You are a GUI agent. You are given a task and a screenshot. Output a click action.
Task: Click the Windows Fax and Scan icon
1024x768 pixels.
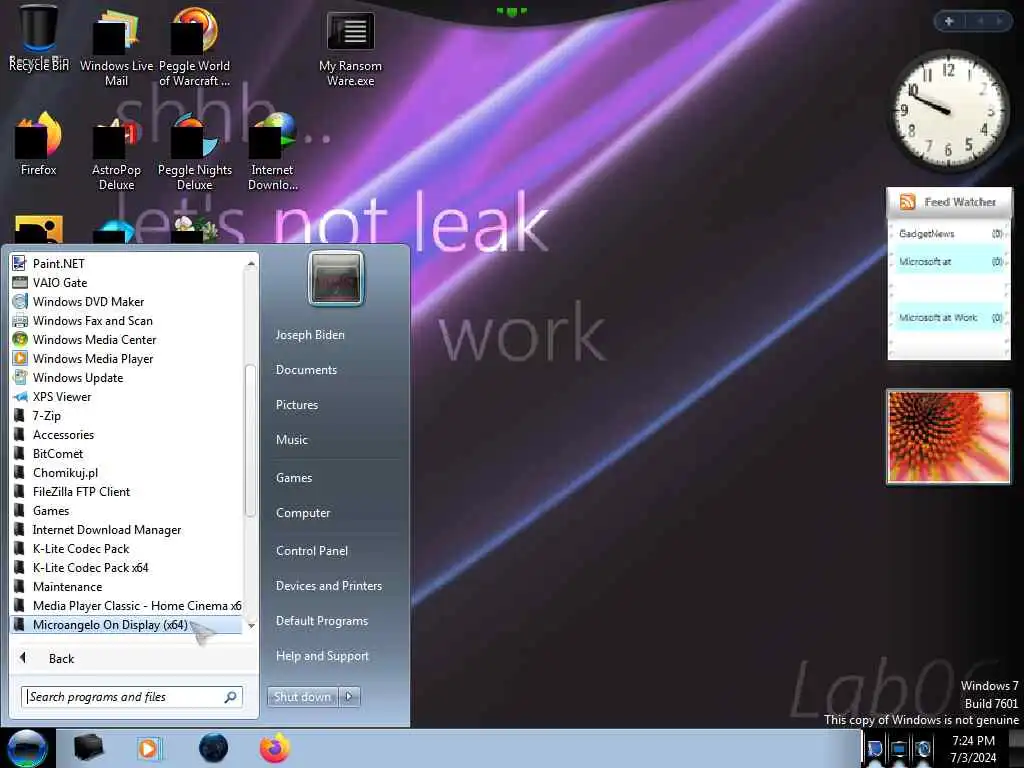[x=20, y=320]
